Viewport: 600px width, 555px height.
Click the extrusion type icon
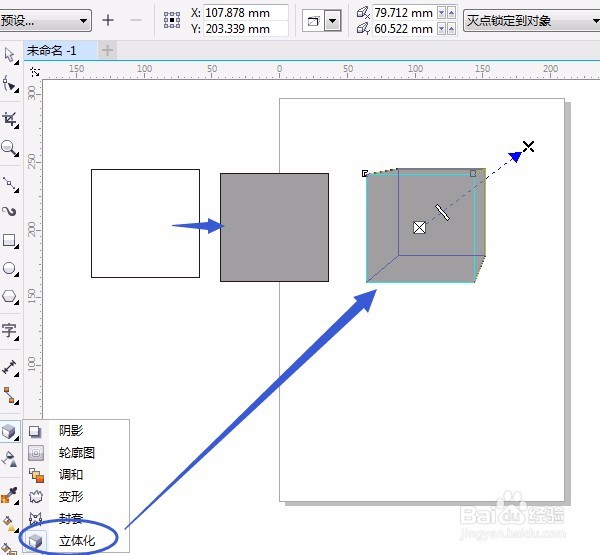tap(313, 21)
